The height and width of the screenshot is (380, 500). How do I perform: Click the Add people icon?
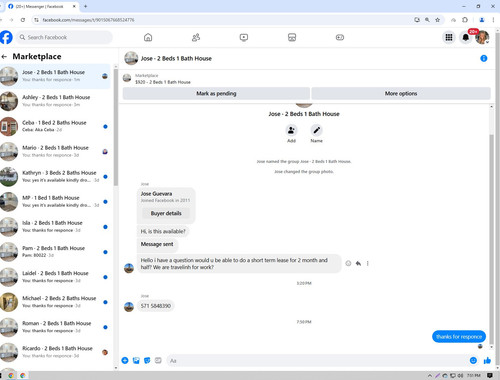pos(291,130)
